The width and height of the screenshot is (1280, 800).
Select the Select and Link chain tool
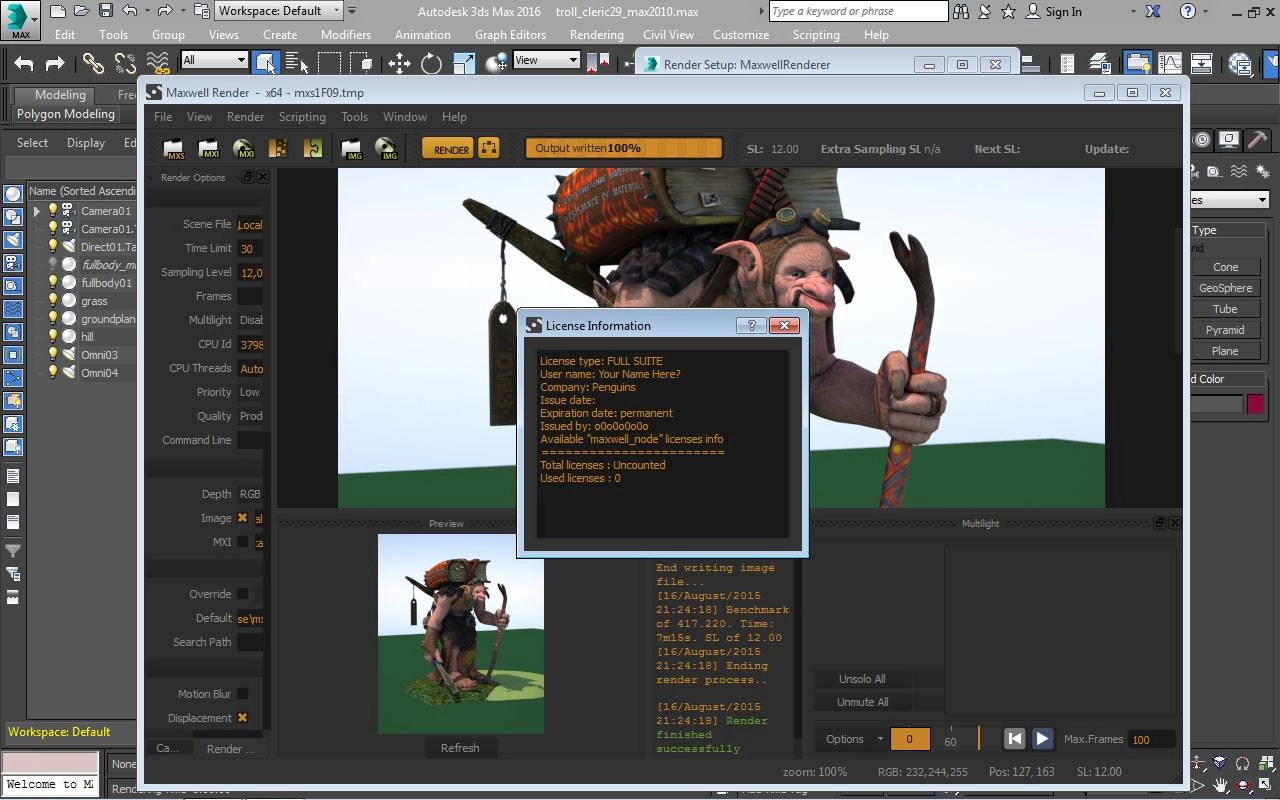point(93,63)
